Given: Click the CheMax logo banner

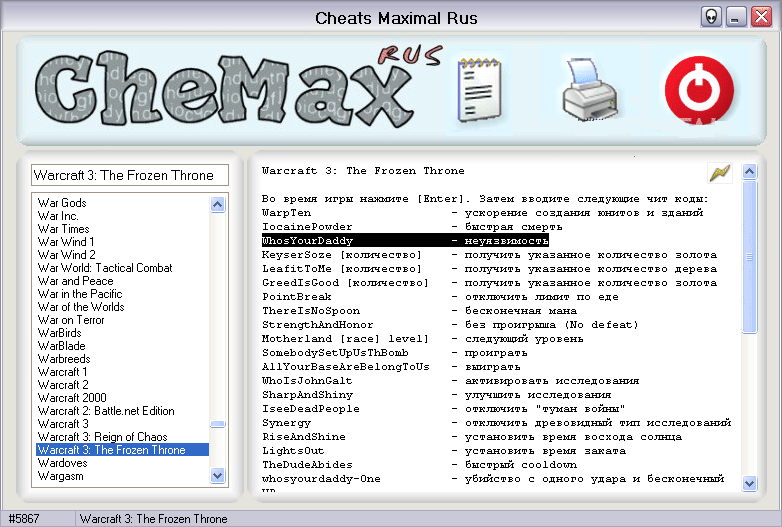Looking at the screenshot, I should tap(238, 88).
